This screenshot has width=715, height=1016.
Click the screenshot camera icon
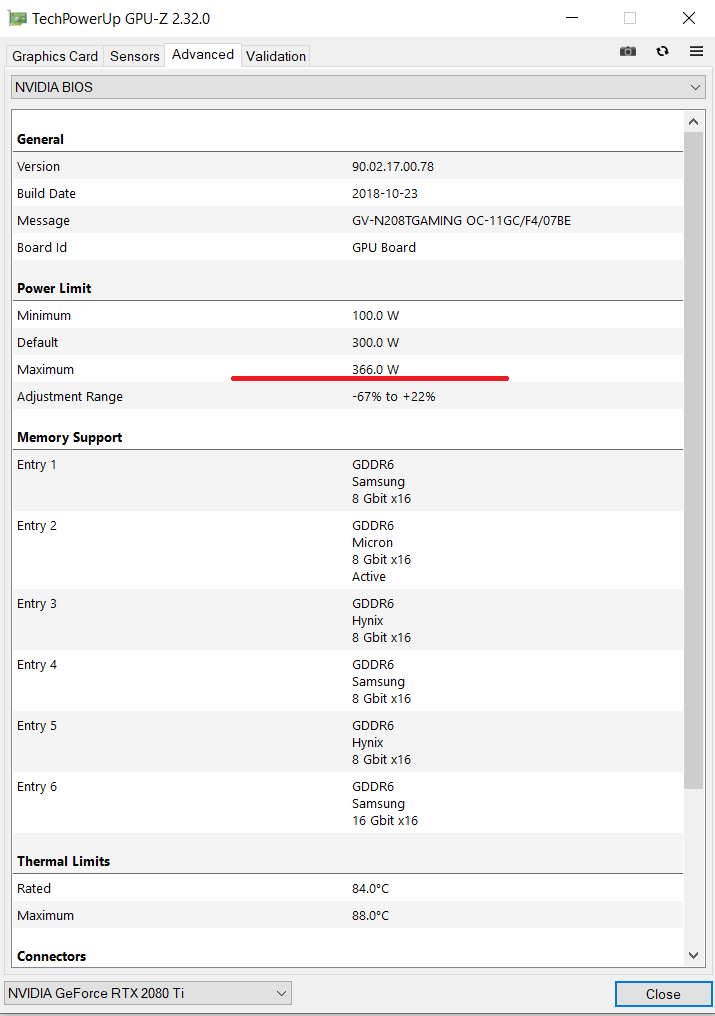pos(627,51)
